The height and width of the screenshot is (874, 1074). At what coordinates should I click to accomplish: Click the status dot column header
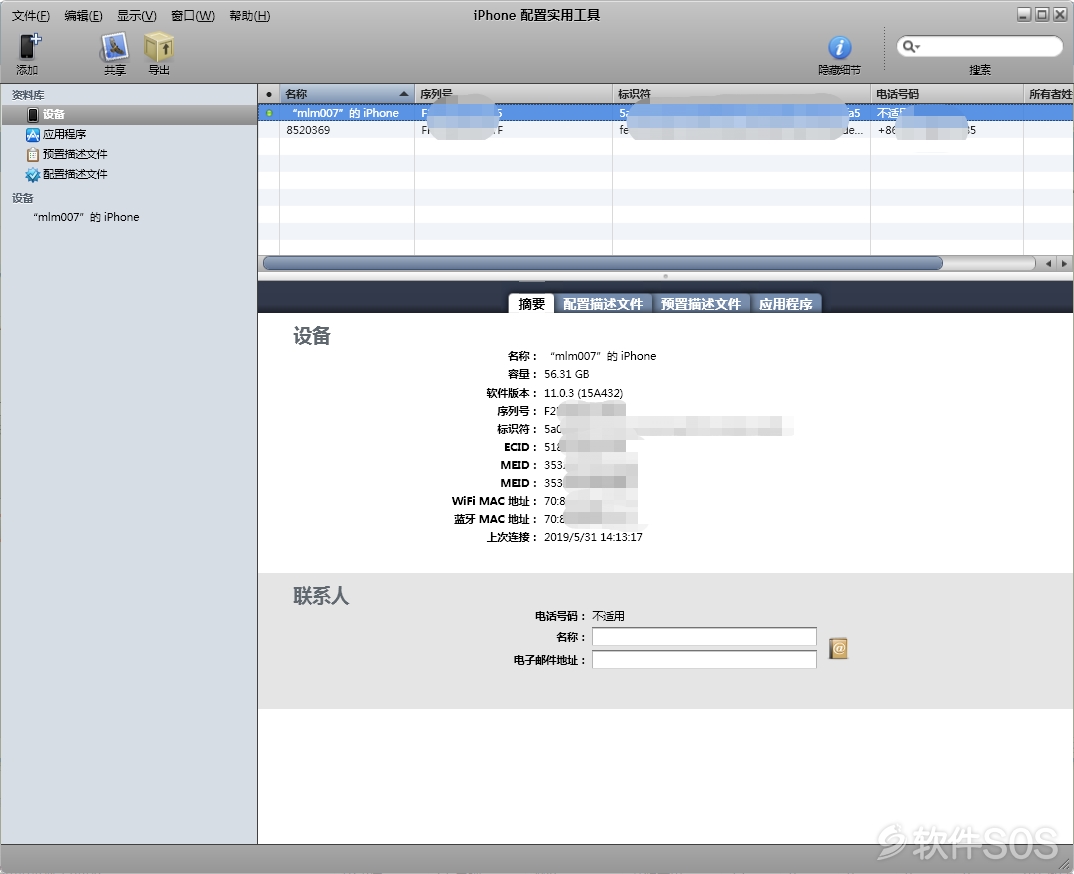coord(268,94)
